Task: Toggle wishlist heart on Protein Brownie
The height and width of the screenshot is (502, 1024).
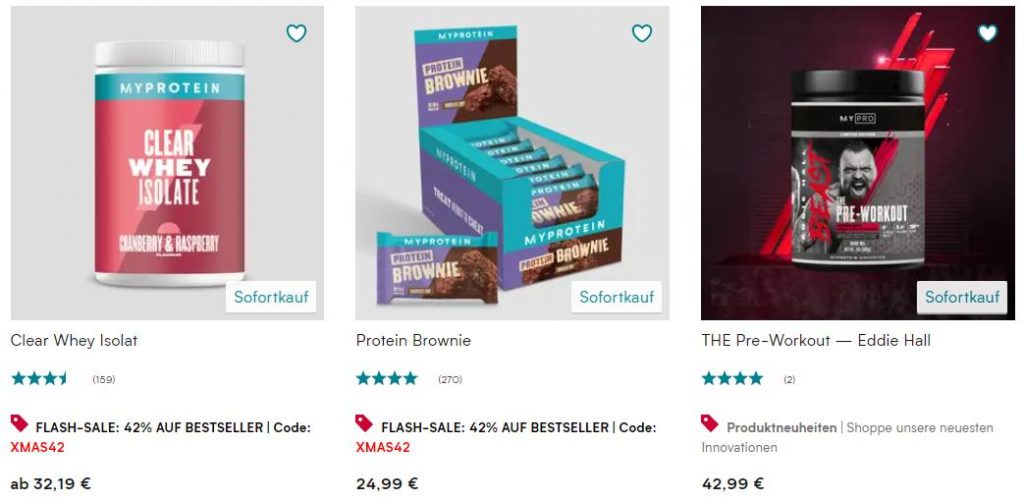Action: 642,33
